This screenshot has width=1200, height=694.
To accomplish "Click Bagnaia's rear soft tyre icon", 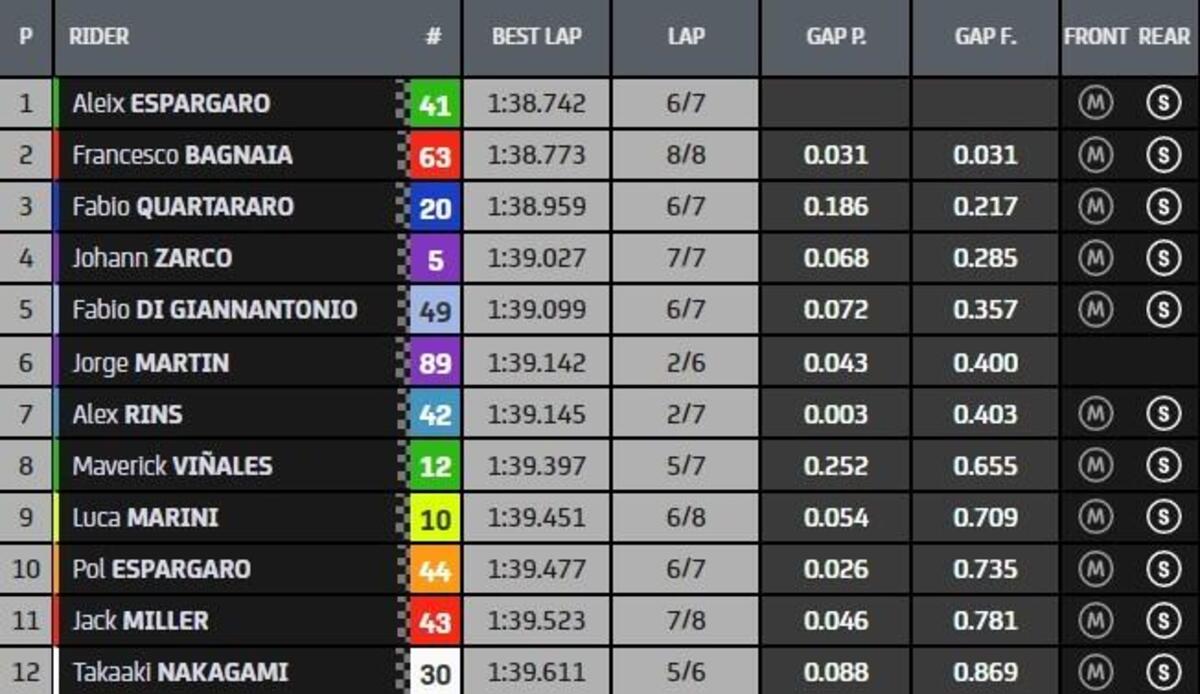I will click(x=1163, y=155).
